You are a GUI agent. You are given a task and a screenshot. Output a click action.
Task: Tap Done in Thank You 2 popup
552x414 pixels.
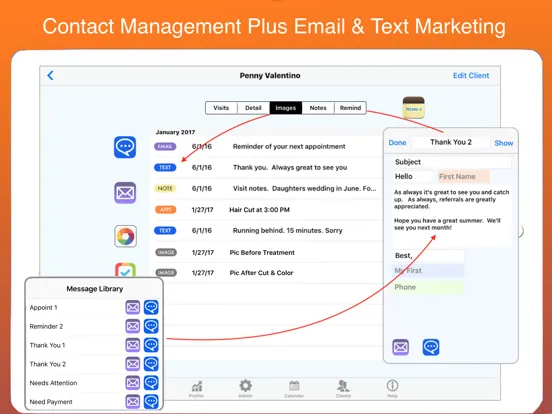click(x=397, y=143)
